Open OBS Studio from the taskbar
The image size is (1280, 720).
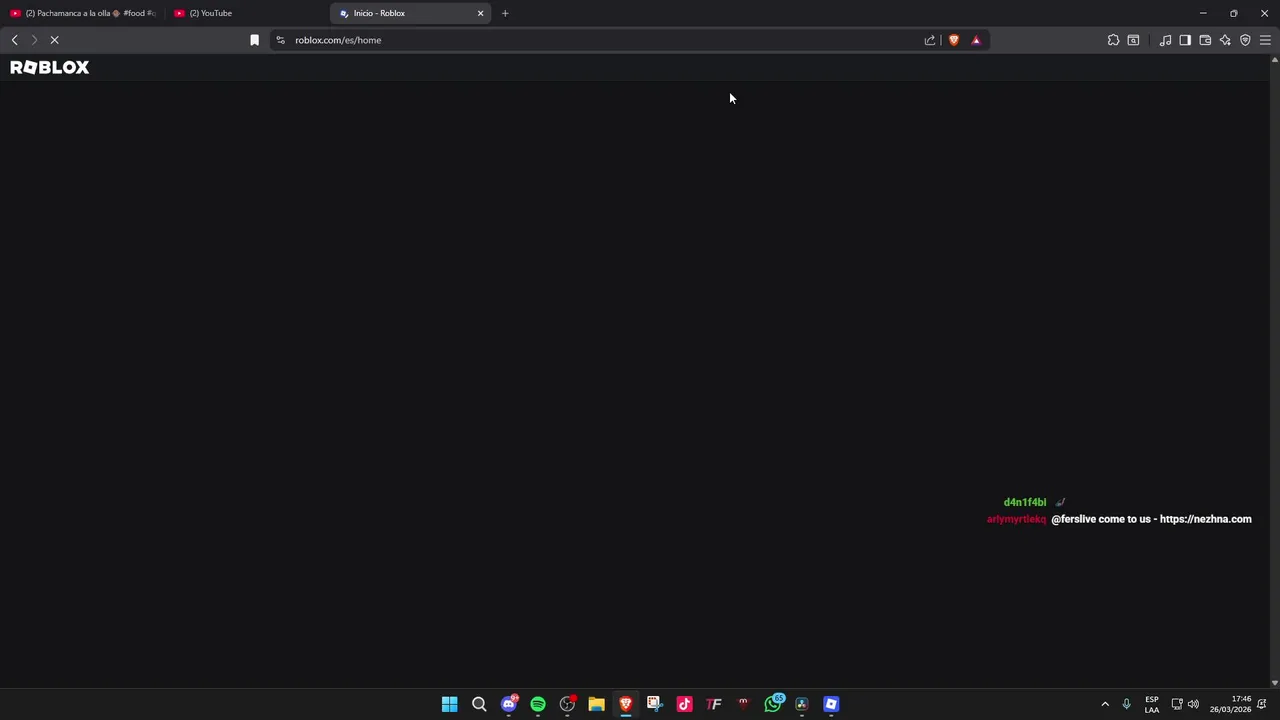click(567, 704)
